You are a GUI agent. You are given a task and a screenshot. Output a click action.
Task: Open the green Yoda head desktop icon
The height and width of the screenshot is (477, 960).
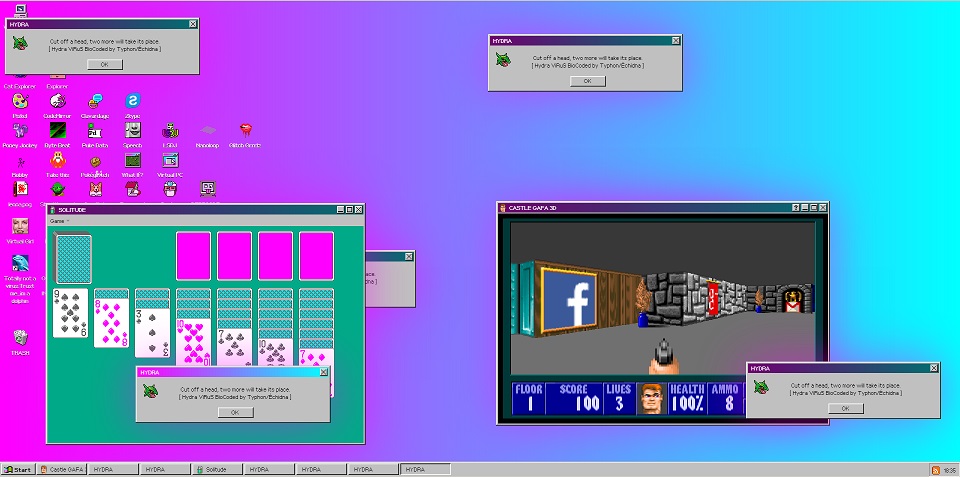58,189
